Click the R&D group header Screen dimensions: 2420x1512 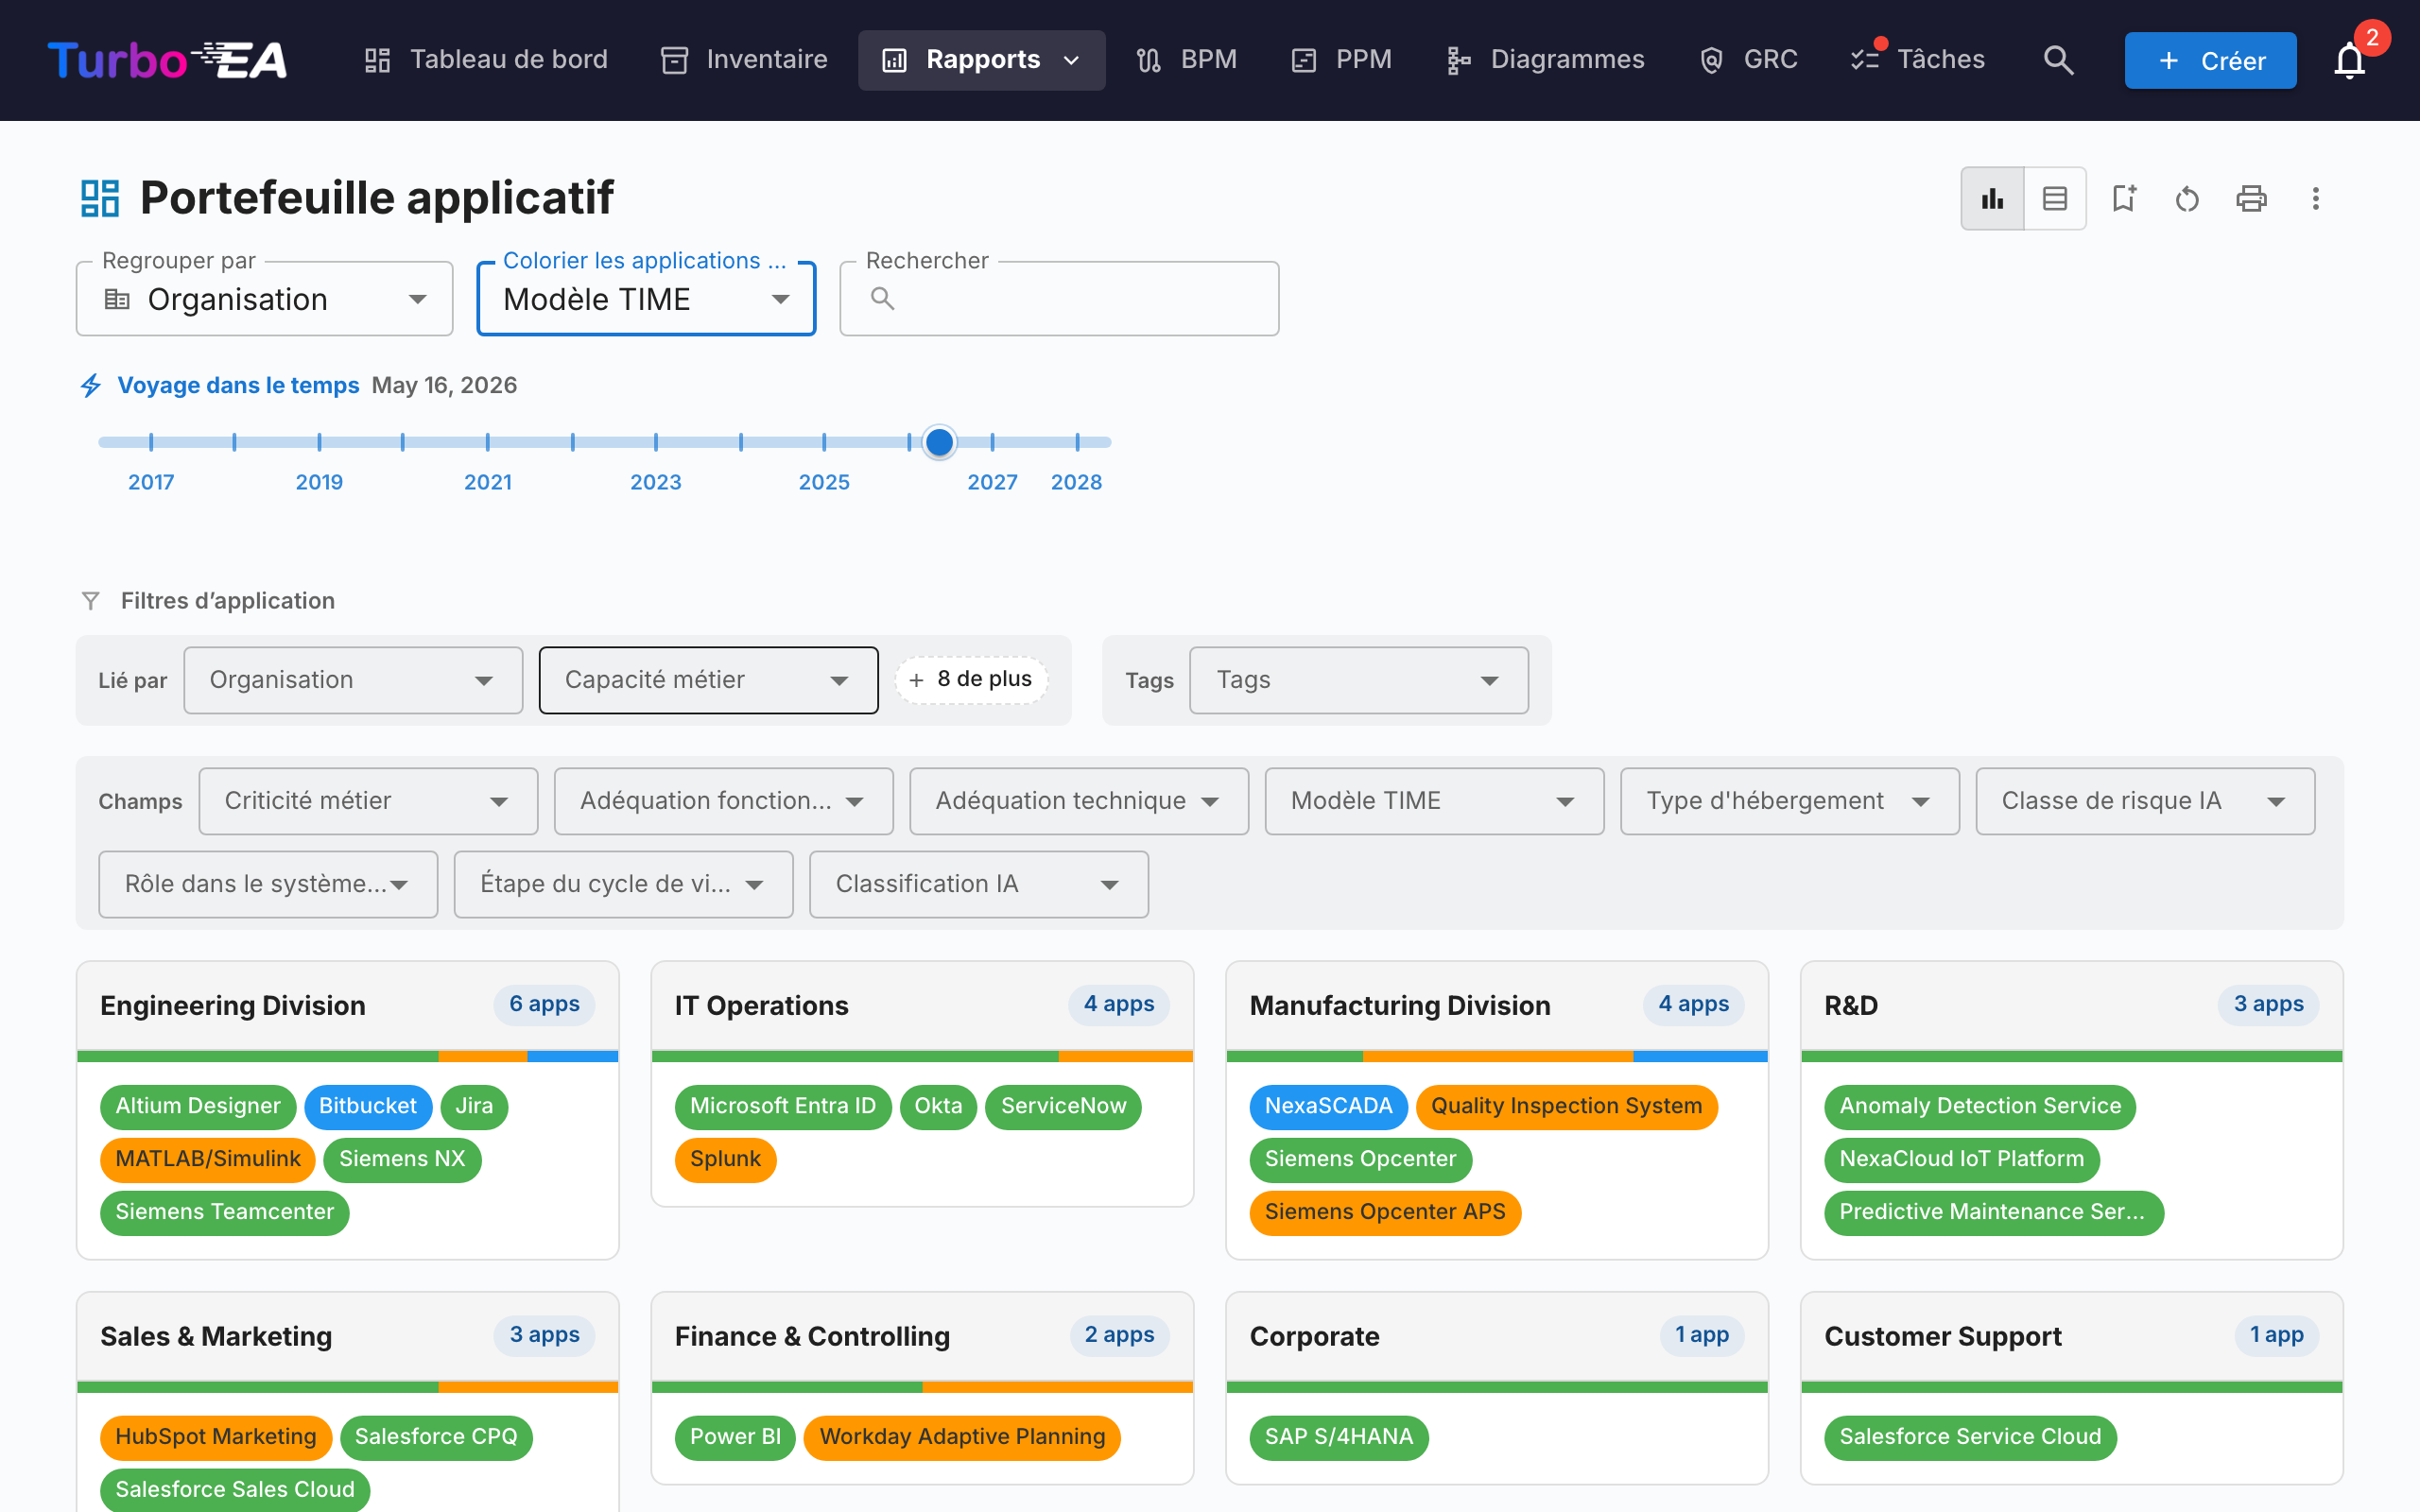click(2072, 1006)
